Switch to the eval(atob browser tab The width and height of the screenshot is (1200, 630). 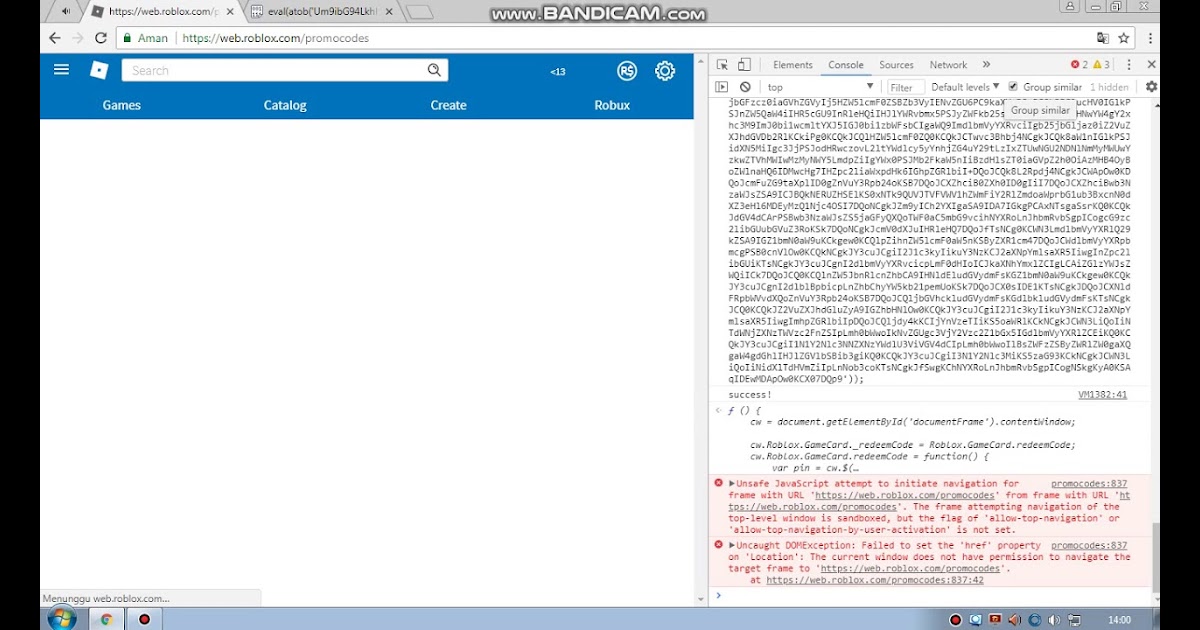tap(322, 12)
